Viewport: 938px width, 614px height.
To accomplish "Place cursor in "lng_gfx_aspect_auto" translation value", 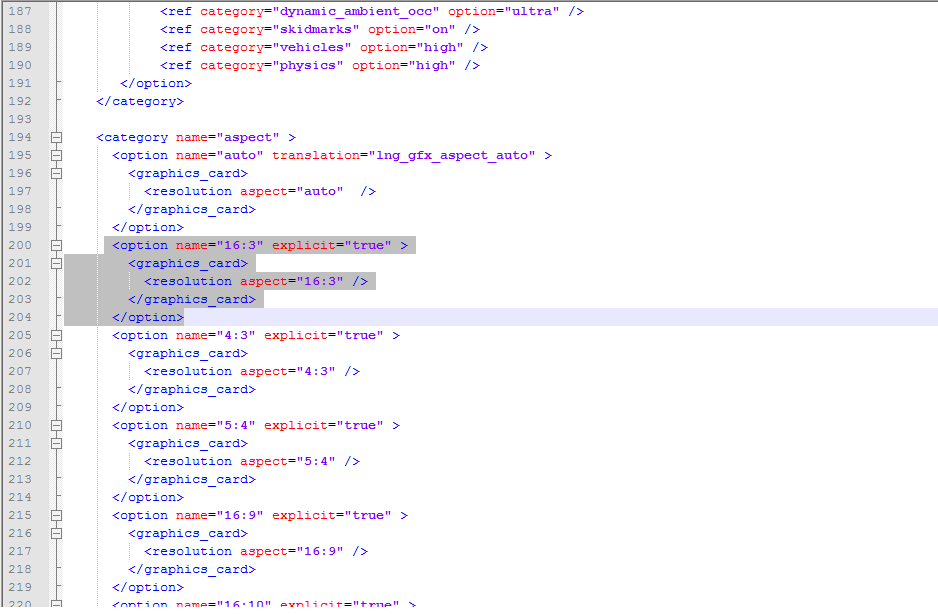I will coord(452,156).
